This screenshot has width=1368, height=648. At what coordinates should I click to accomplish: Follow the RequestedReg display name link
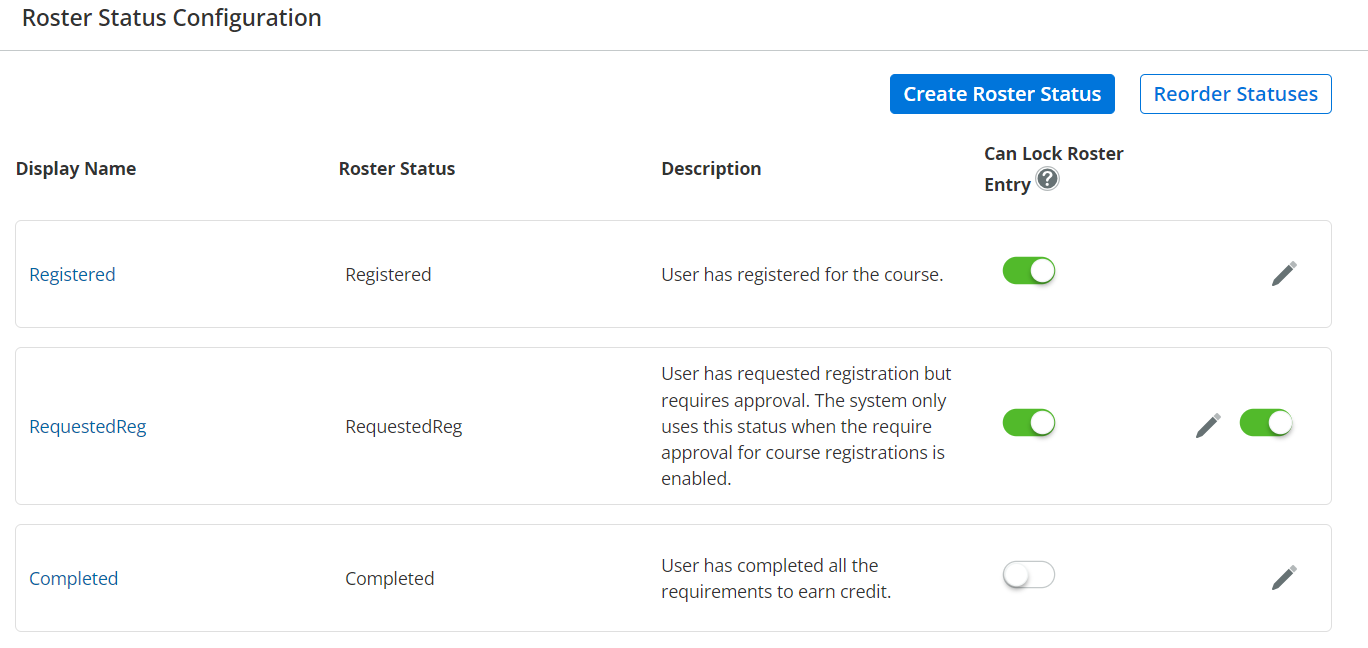click(88, 427)
